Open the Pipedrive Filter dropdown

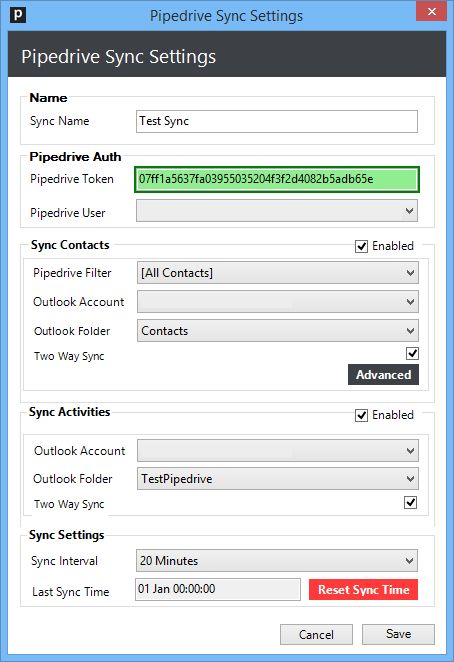tap(277, 273)
